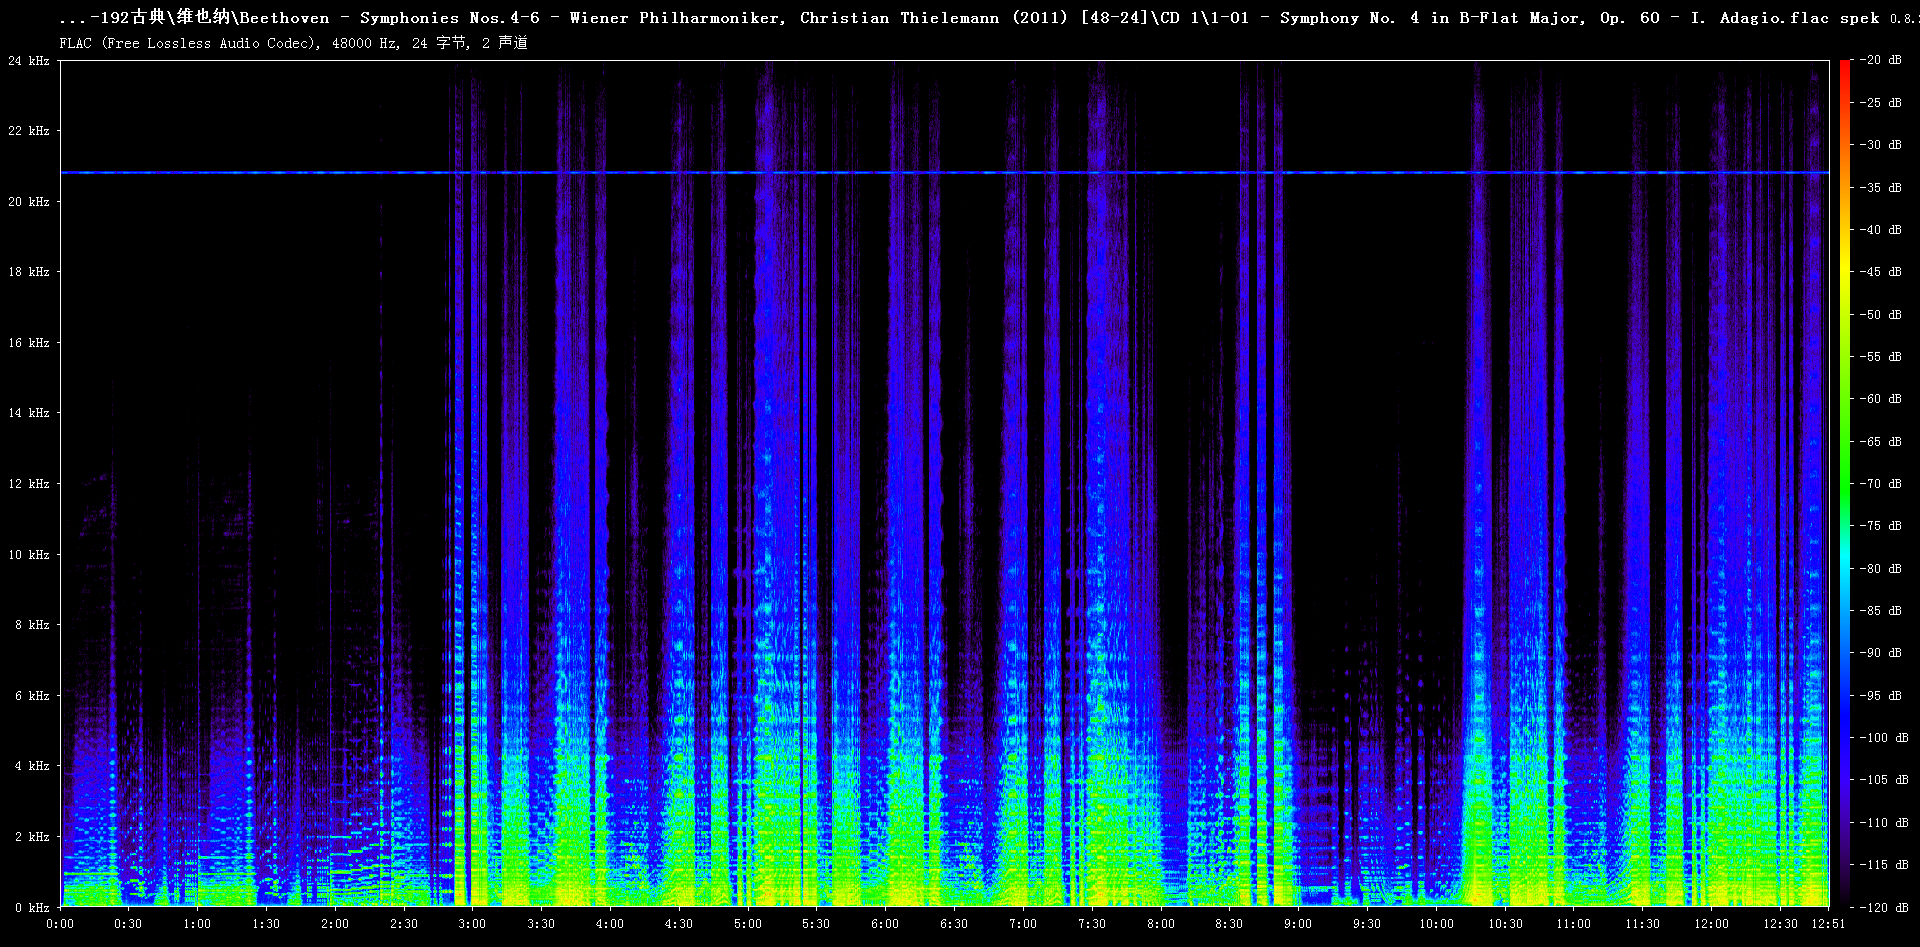Click the 12 kHz frequency label
This screenshot has height=947, width=1920.
pyautogui.click(x=29, y=484)
